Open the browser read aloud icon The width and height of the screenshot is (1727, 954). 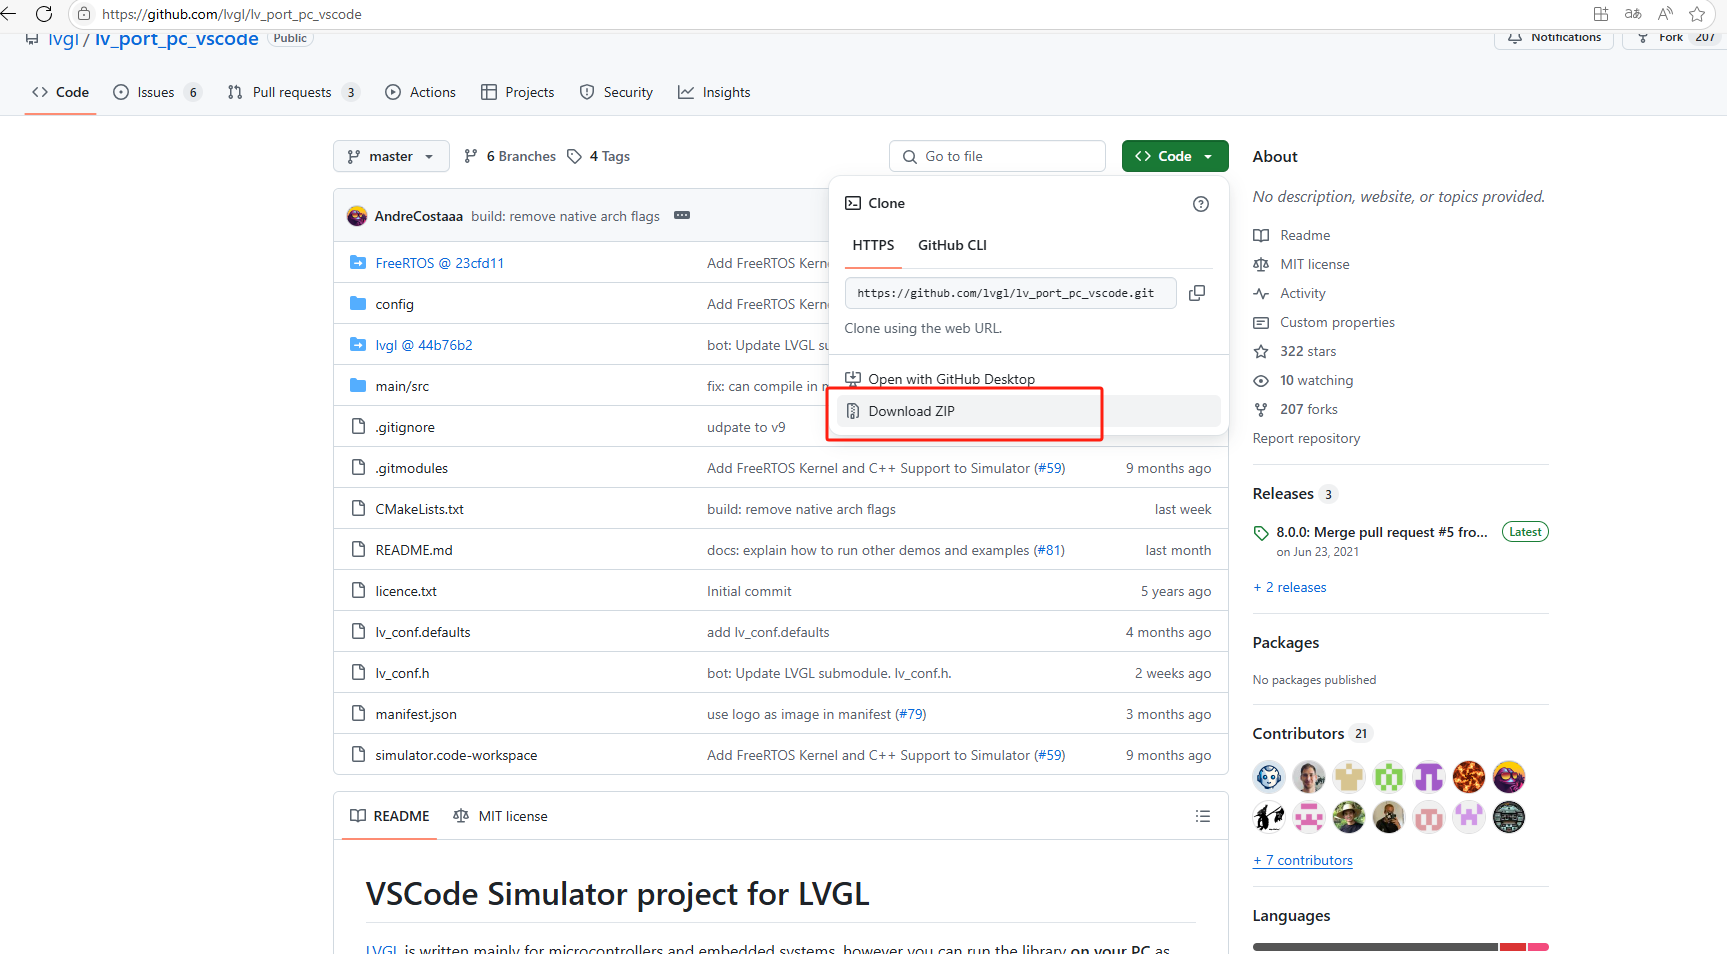click(1665, 14)
